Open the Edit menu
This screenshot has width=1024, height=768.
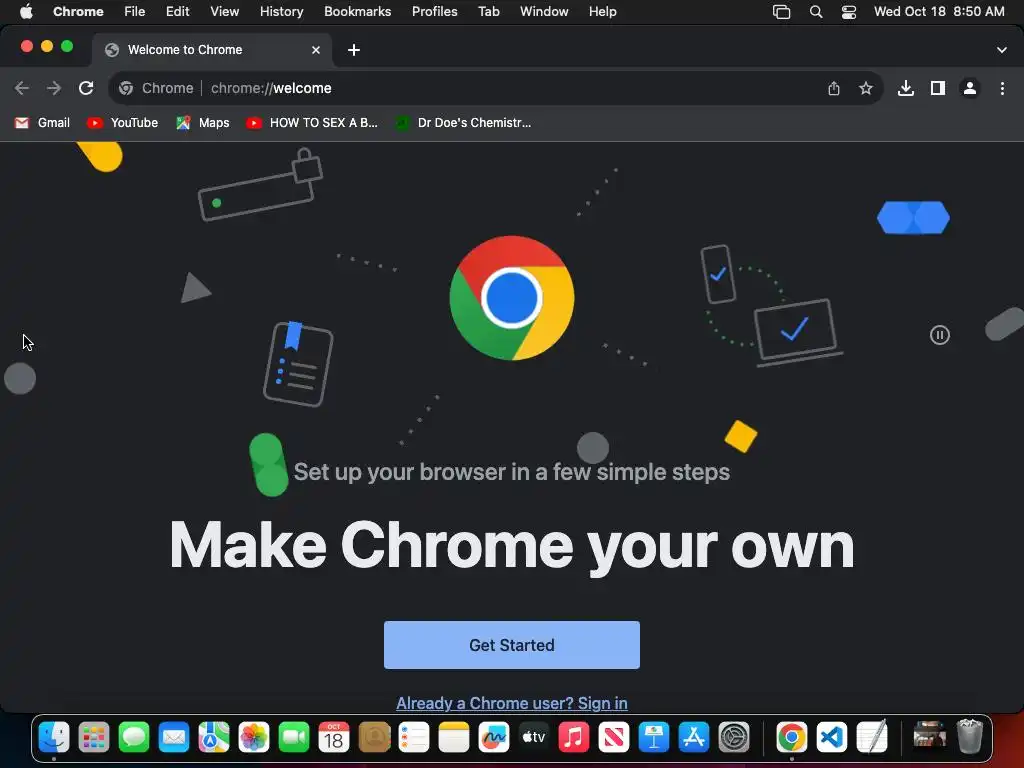tap(178, 12)
